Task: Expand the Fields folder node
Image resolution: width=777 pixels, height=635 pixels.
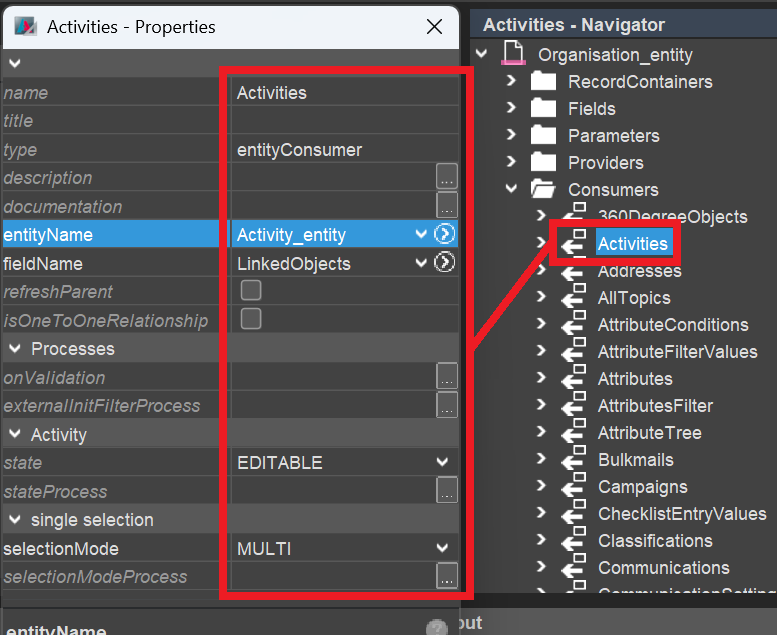Action: [x=512, y=108]
